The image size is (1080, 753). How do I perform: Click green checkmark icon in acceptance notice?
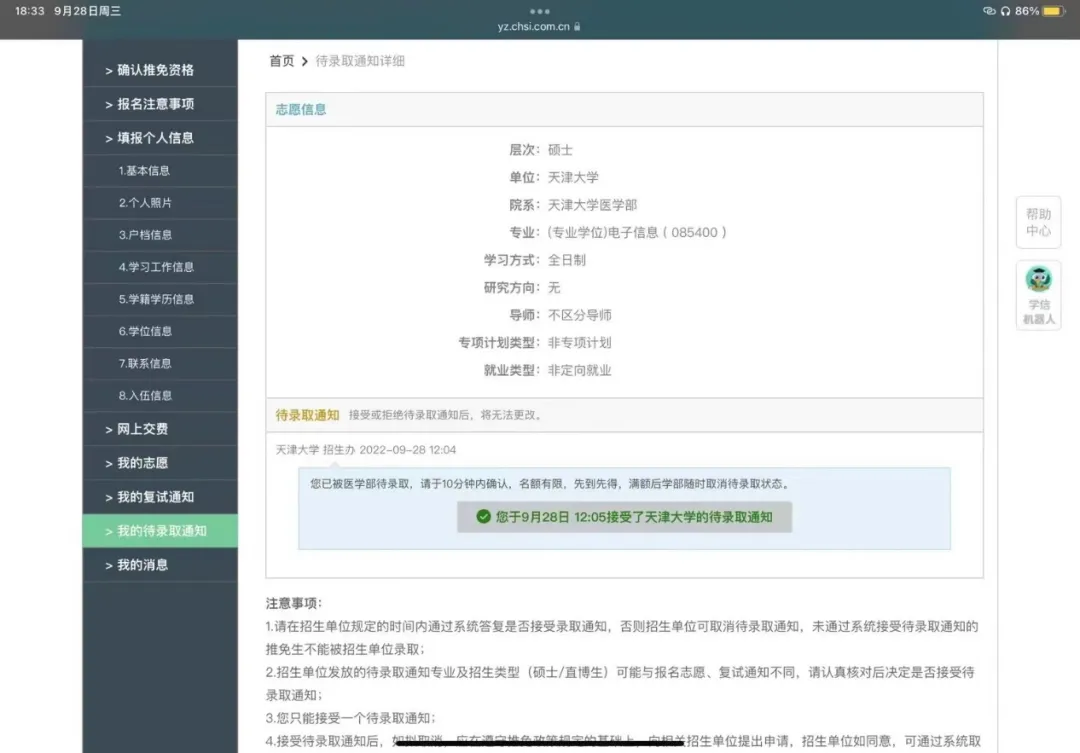tap(484, 517)
